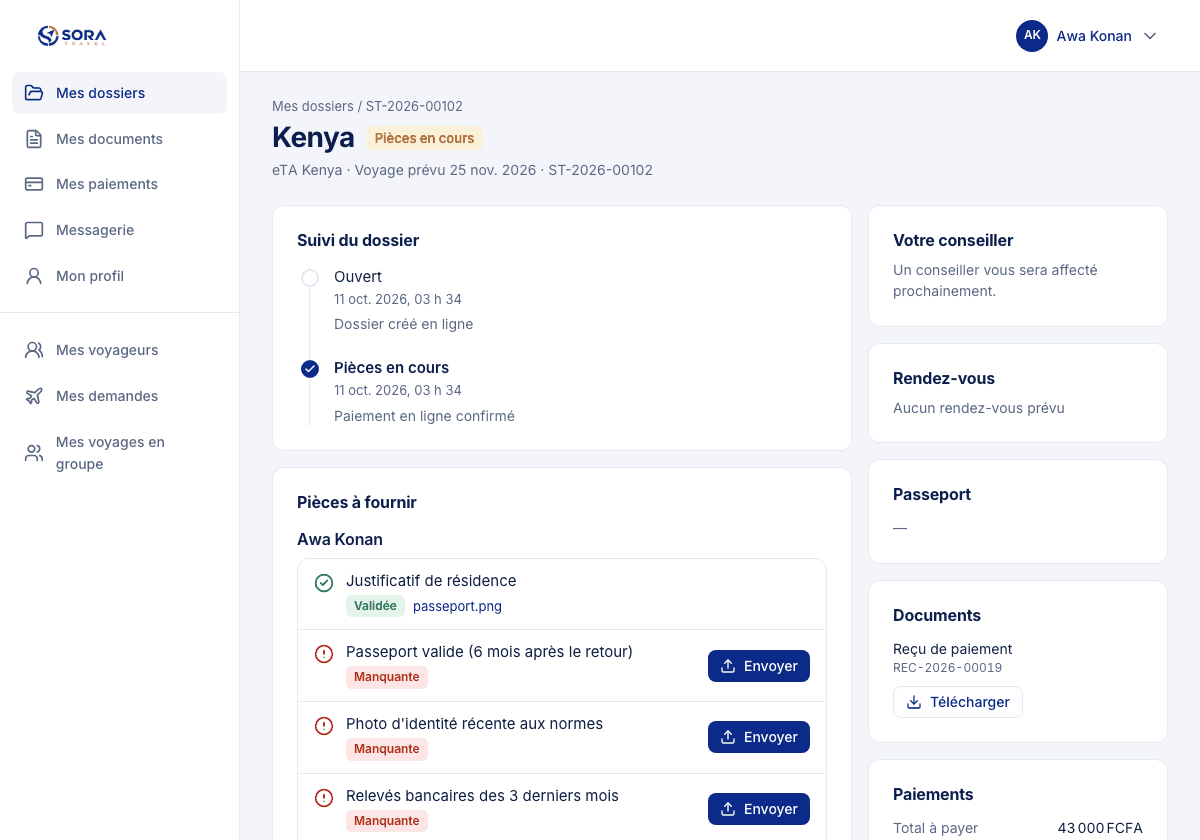Click the Pièces à fournir heading

point(357,503)
